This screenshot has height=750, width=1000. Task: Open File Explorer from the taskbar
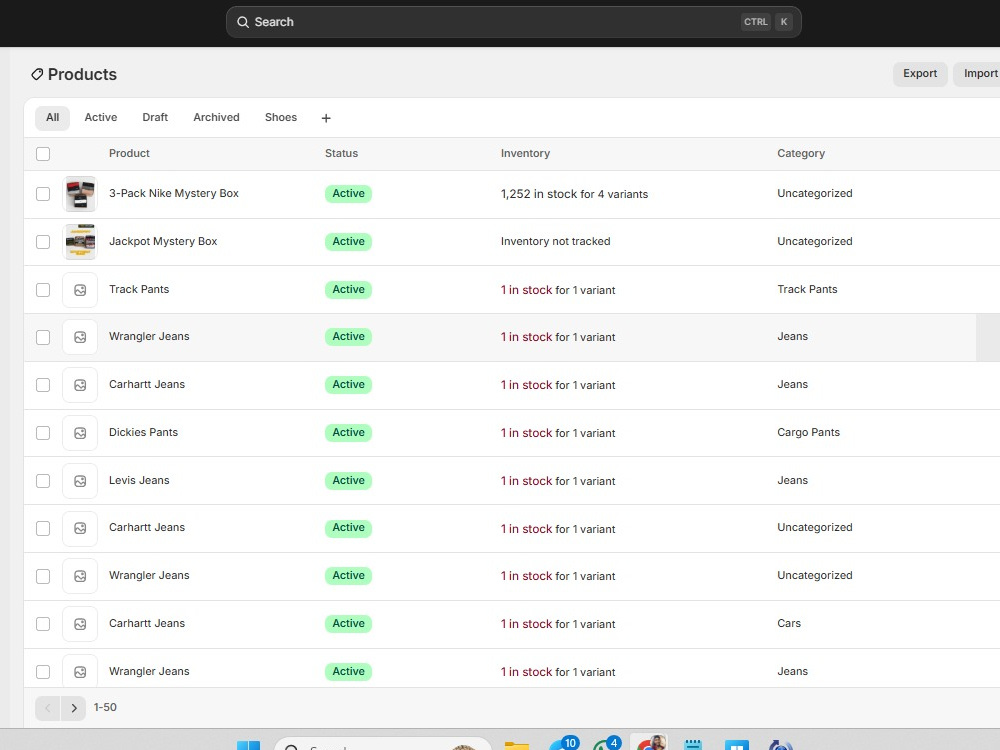click(x=517, y=745)
